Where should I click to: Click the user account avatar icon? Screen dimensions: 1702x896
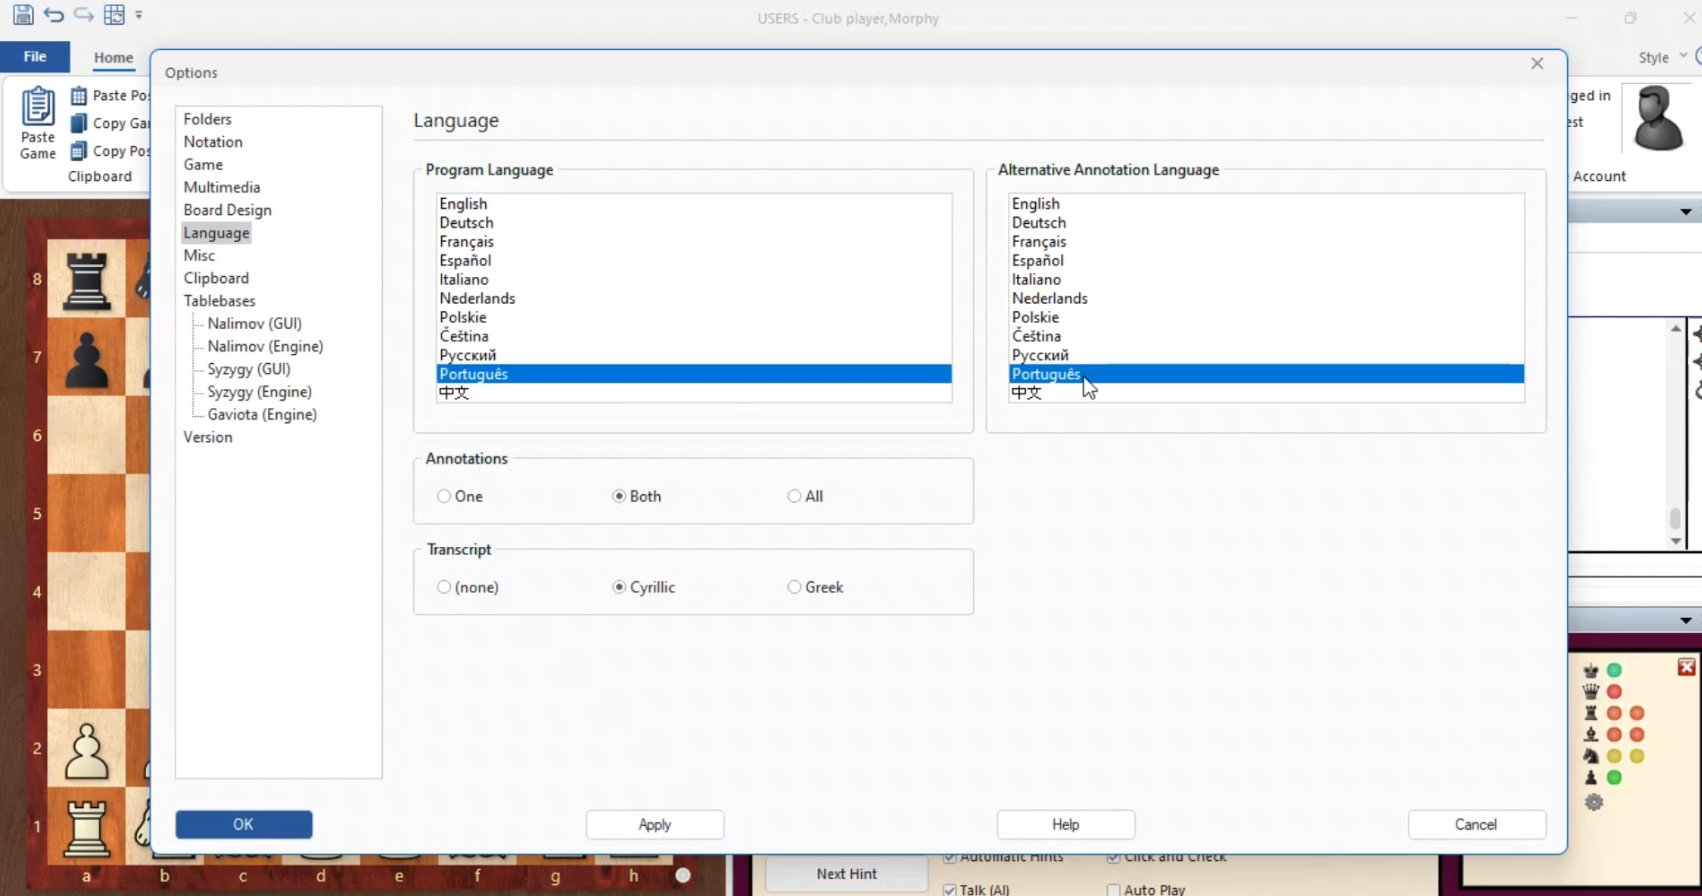coord(1657,118)
